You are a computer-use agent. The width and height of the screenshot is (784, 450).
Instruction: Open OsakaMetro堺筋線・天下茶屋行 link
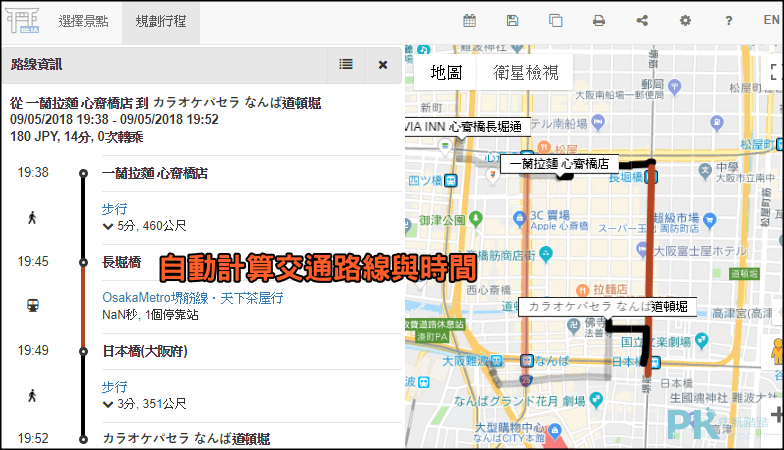point(192,298)
